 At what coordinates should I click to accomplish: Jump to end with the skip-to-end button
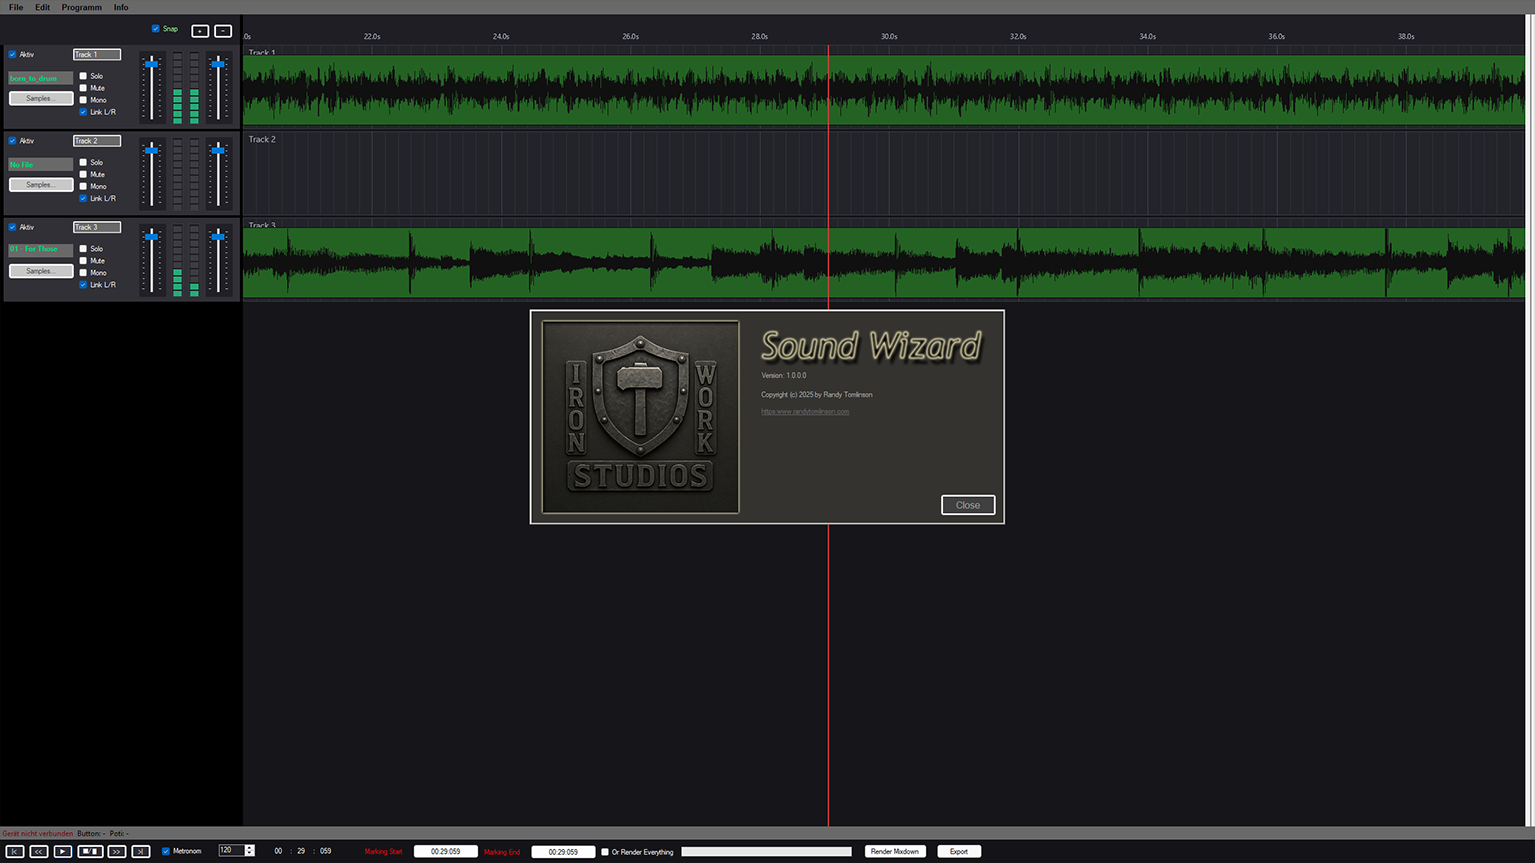click(141, 851)
